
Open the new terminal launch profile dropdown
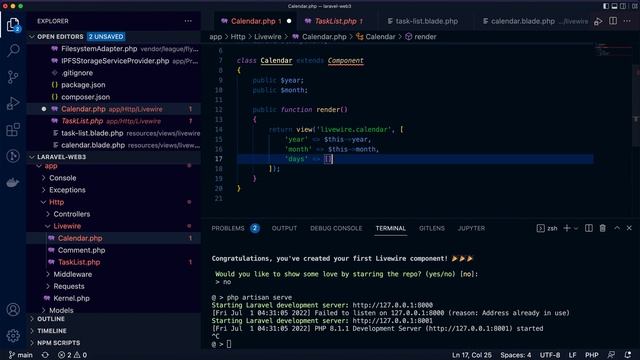pos(576,229)
